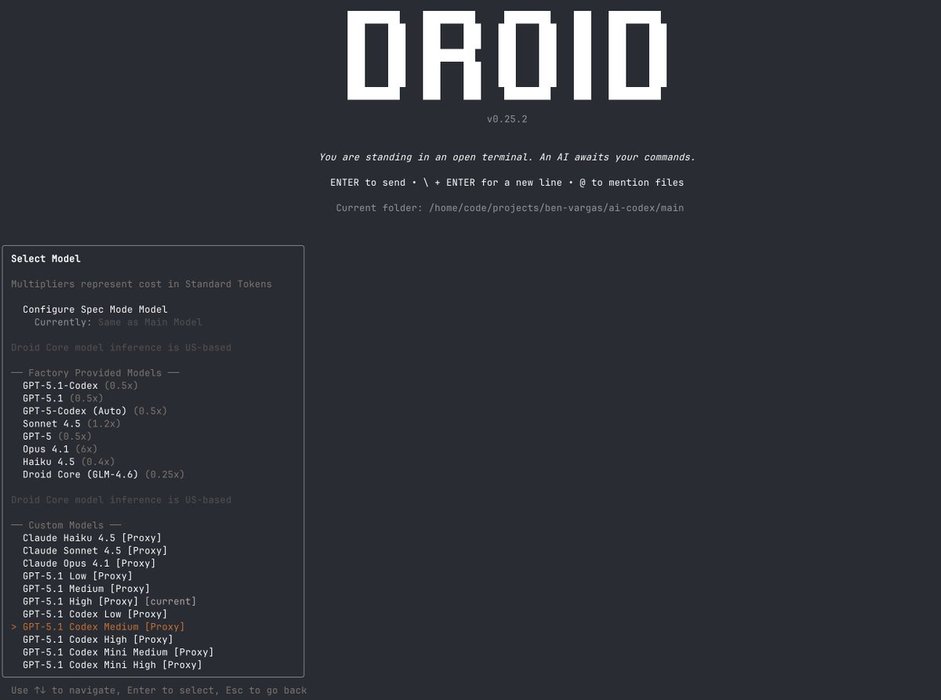Screen dimensions: 941x700
Task: Choose GPT-5.1 Codex High [Proxy]
Action: tap(98, 639)
